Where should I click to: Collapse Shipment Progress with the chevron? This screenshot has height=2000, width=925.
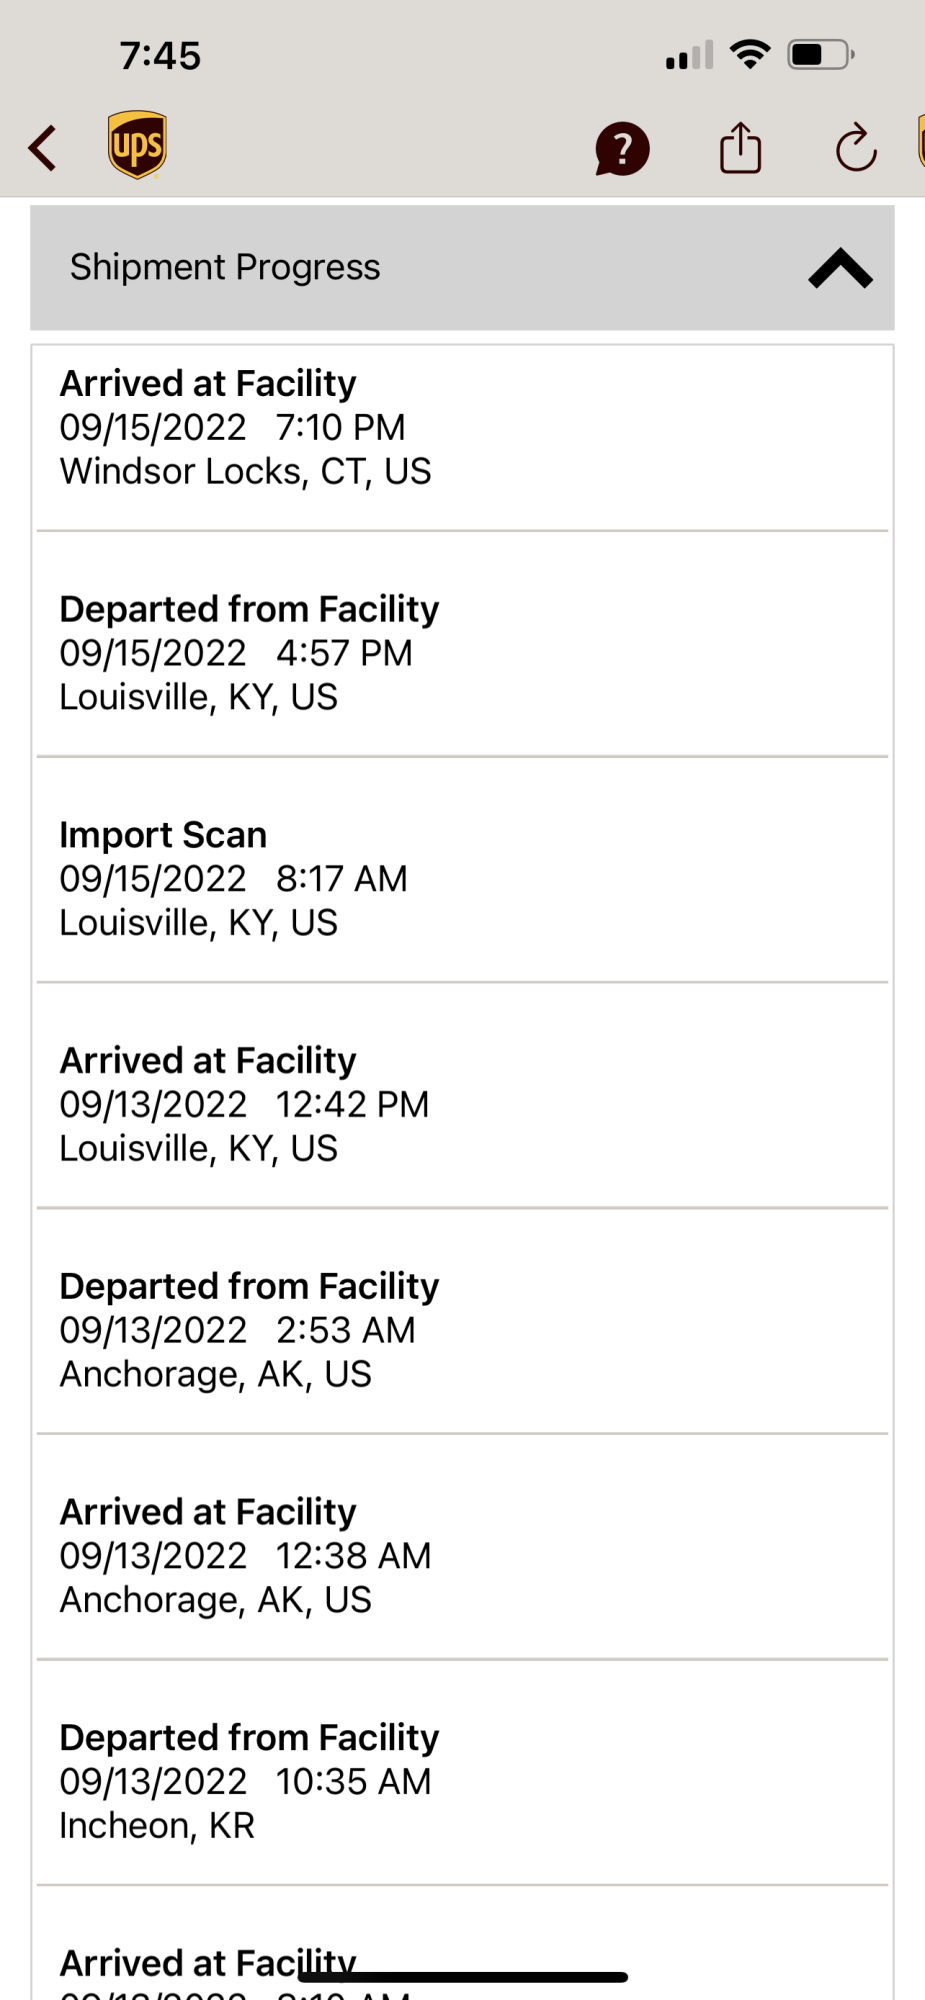[x=840, y=268]
